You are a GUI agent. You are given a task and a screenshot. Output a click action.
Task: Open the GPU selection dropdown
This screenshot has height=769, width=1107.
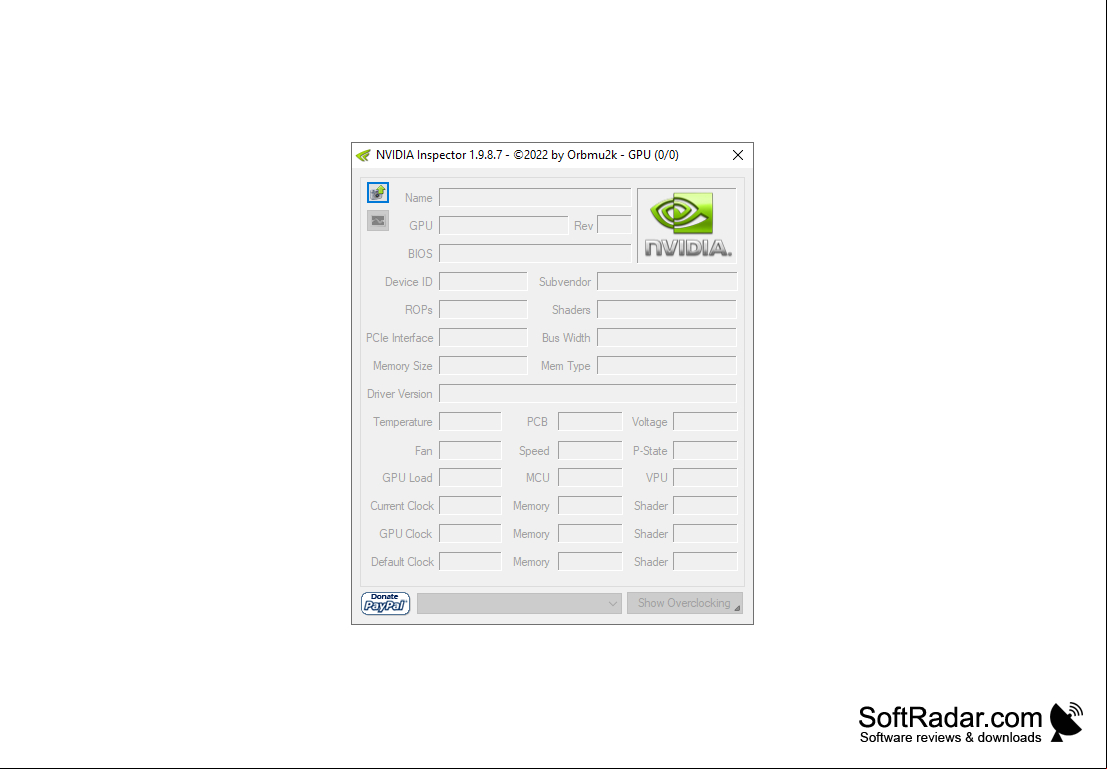520,603
